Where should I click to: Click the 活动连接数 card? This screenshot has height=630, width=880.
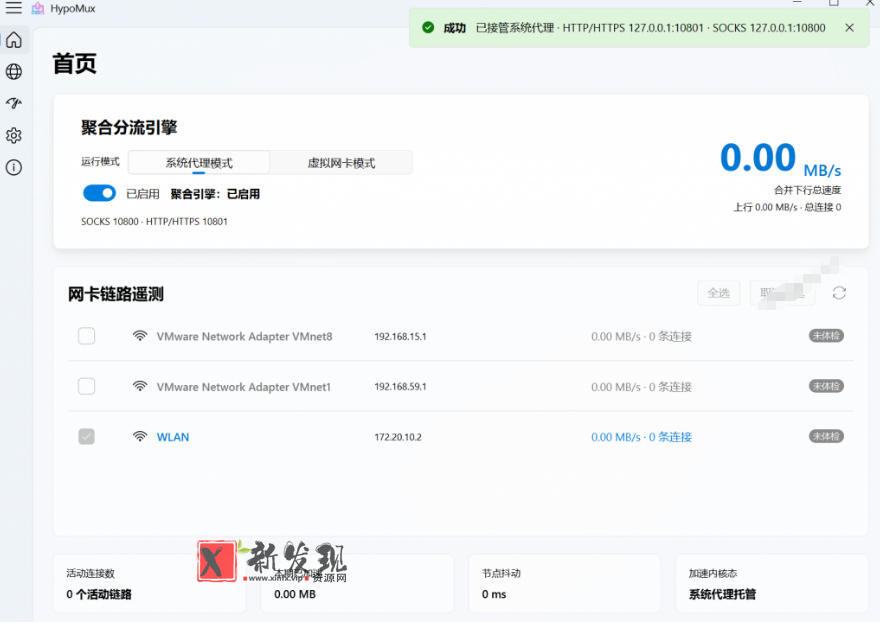(149, 583)
